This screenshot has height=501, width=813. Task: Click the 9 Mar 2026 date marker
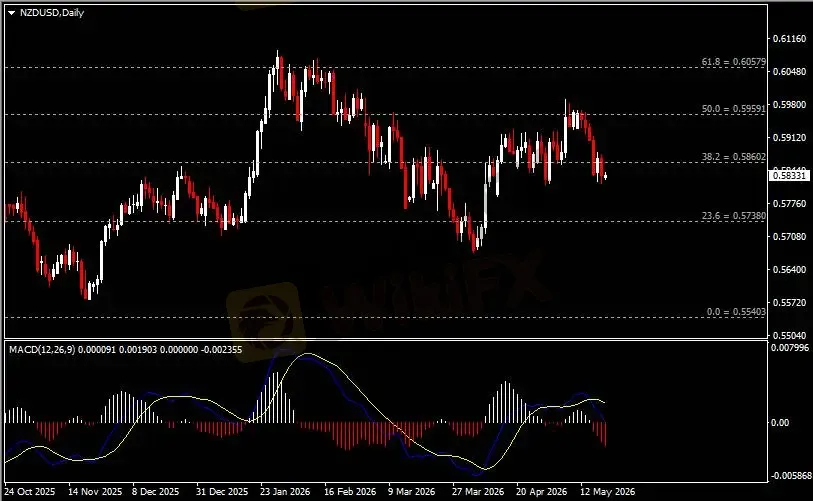412,491
